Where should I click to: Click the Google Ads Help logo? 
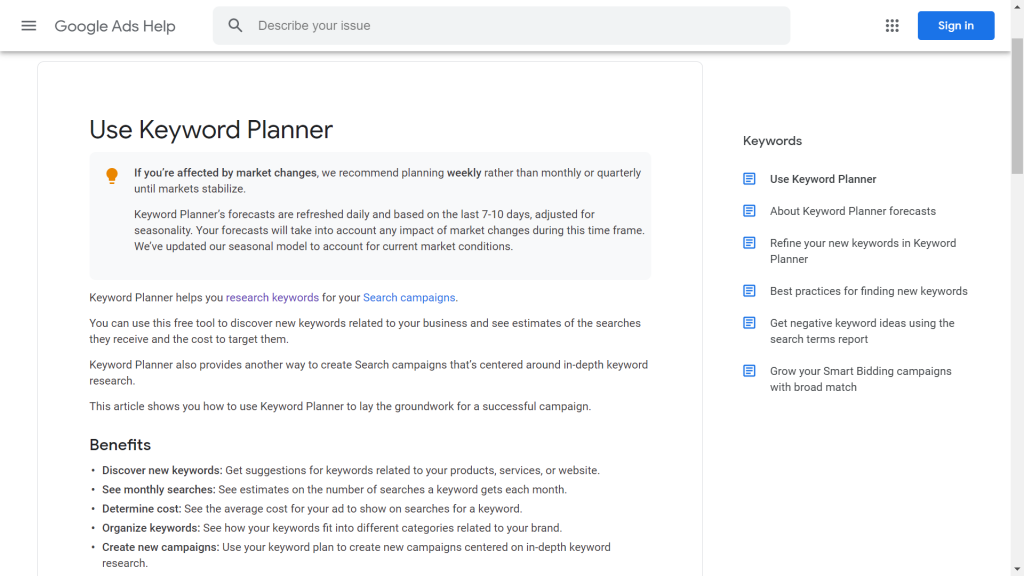coord(115,26)
